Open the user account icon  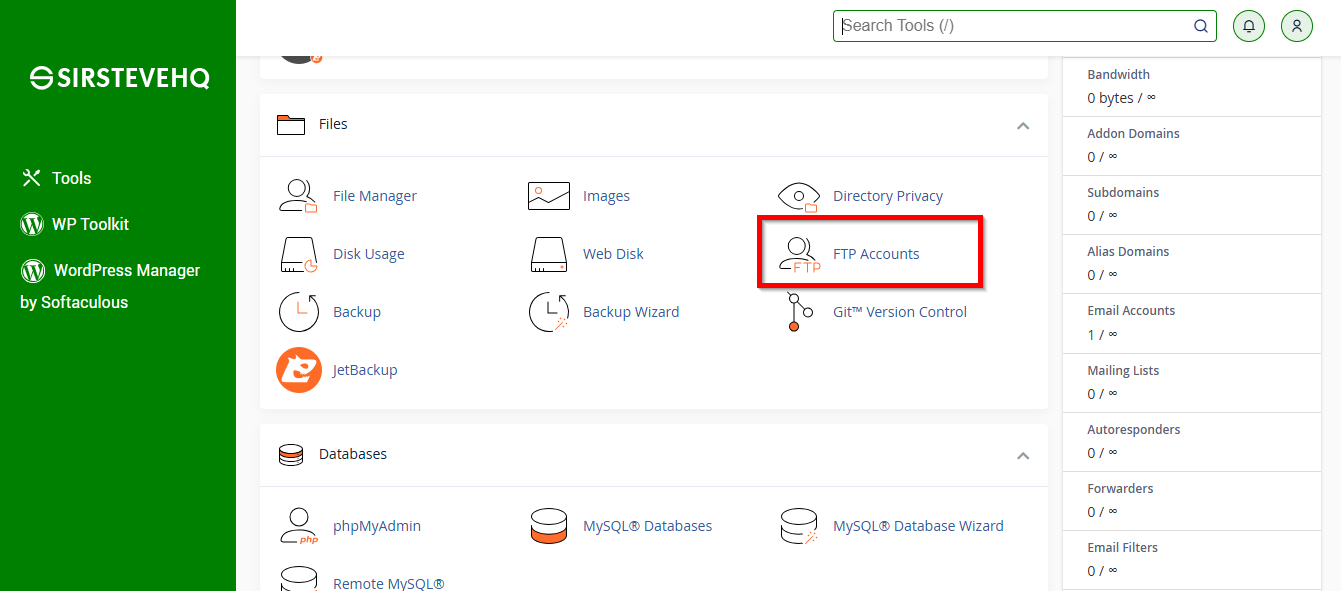(x=1297, y=26)
